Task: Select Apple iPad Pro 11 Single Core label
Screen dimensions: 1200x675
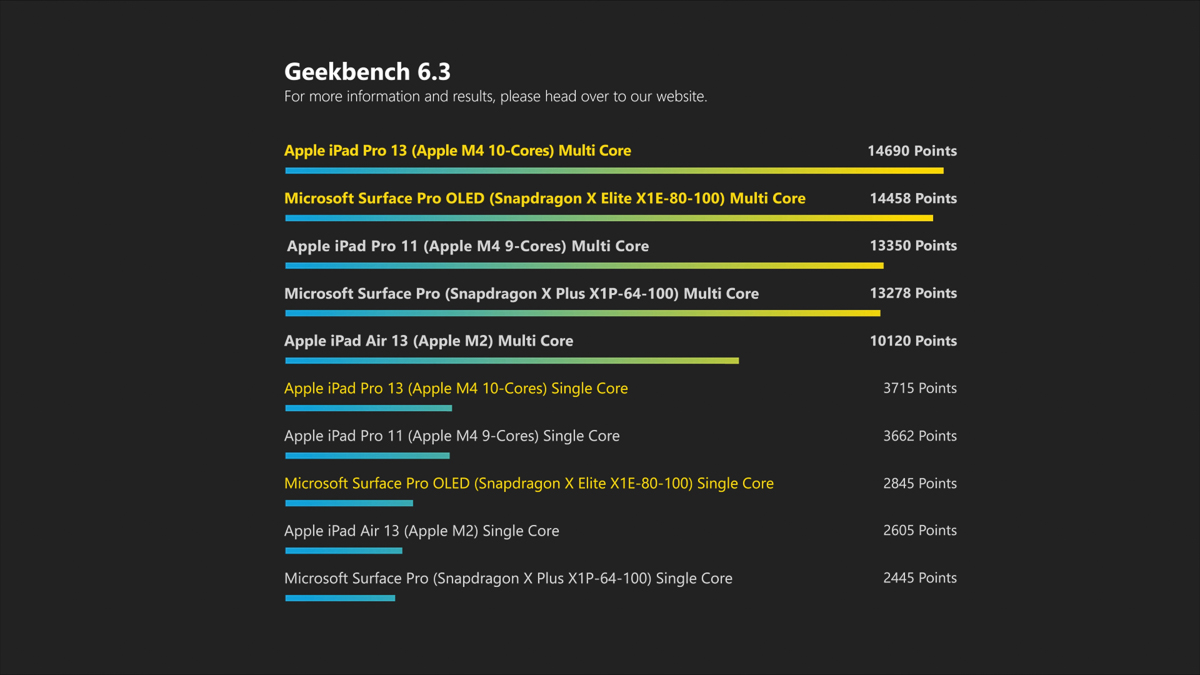Action: click(x=451, y=436)
